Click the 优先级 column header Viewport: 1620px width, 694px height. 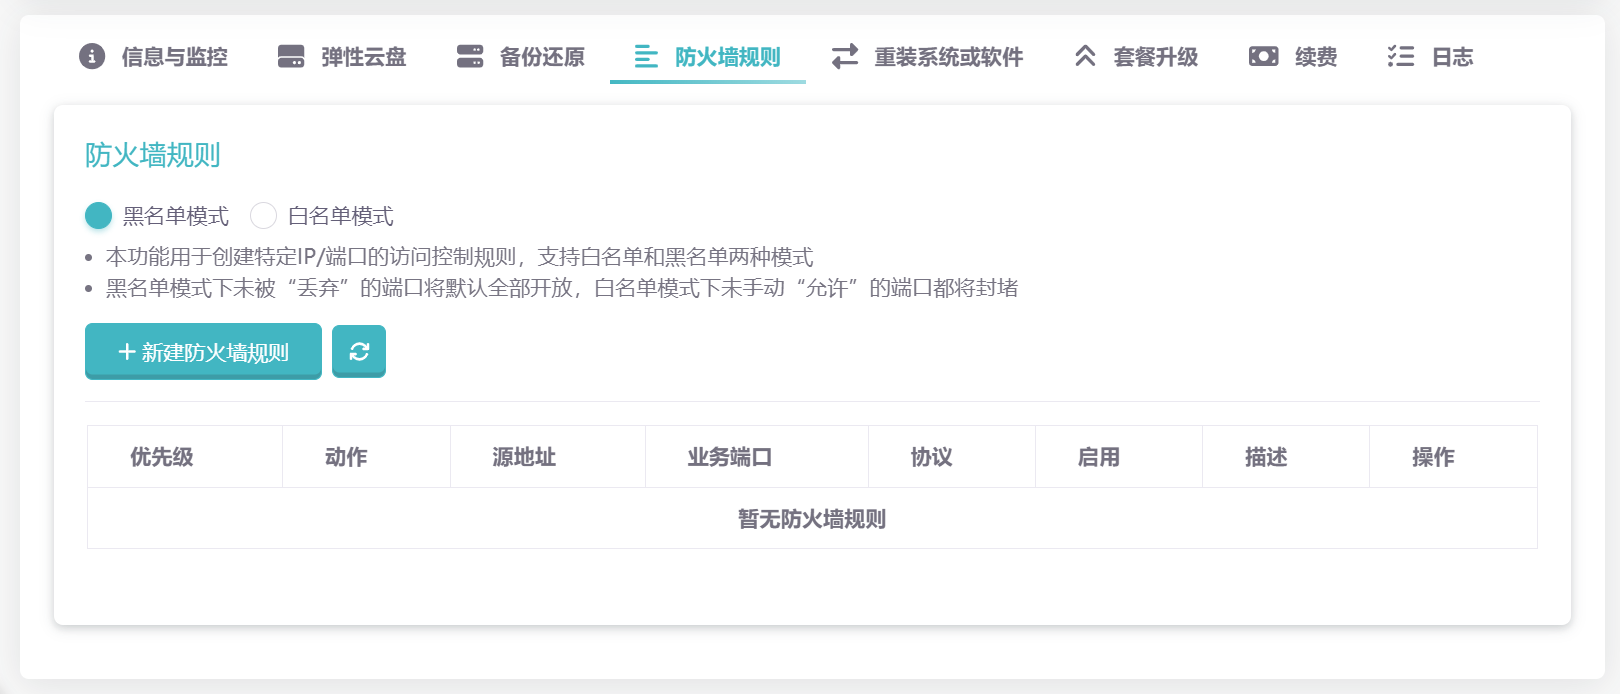[162, 457]
